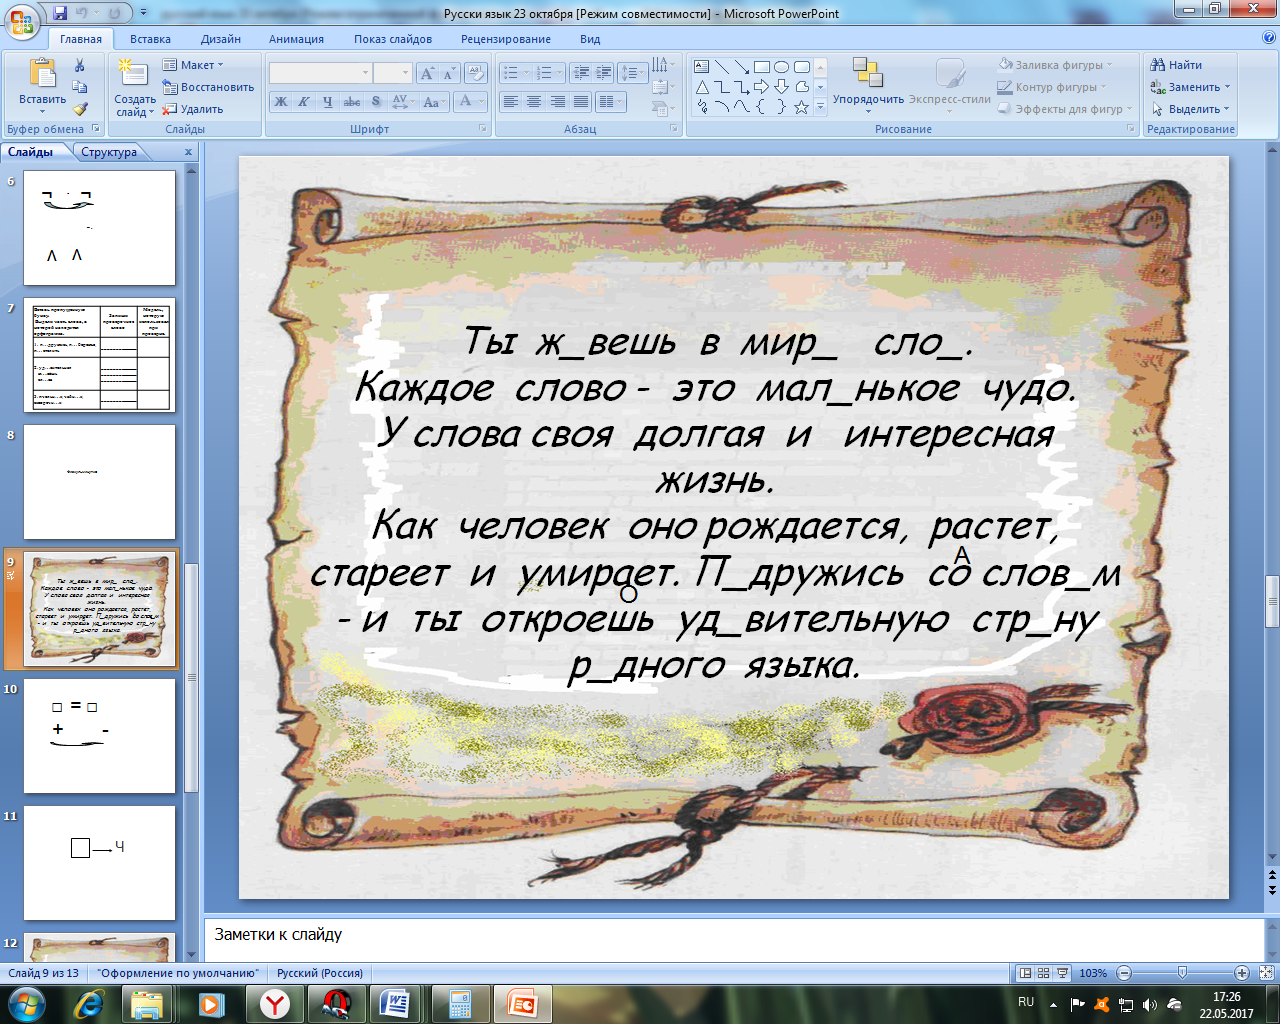The width and height of the screenshot is (1280, 1024).
Task: Select the Format Painter brush icon
Action: (80, 109)
